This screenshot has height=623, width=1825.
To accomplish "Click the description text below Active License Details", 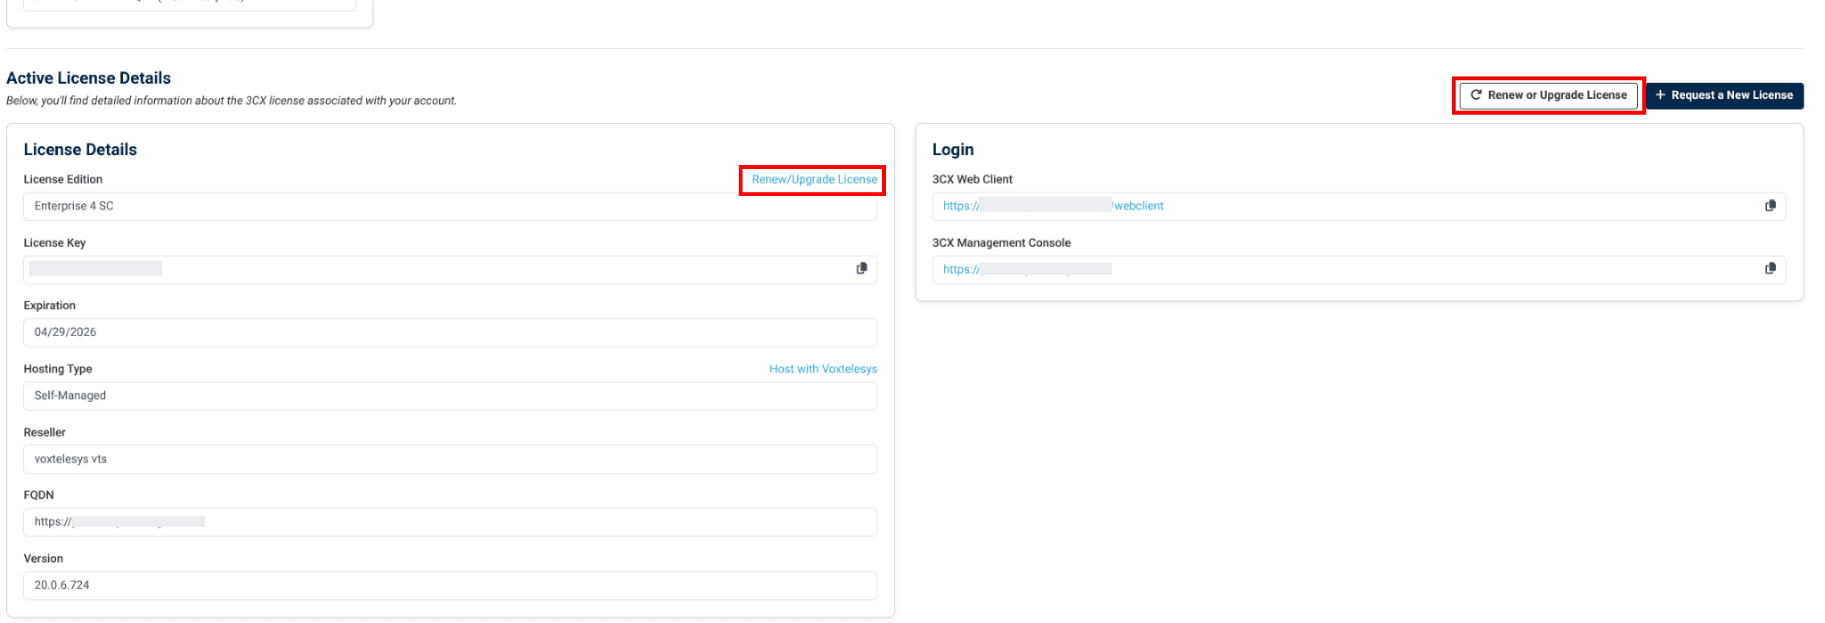I will pyautogui.click(x=231, y=101).
